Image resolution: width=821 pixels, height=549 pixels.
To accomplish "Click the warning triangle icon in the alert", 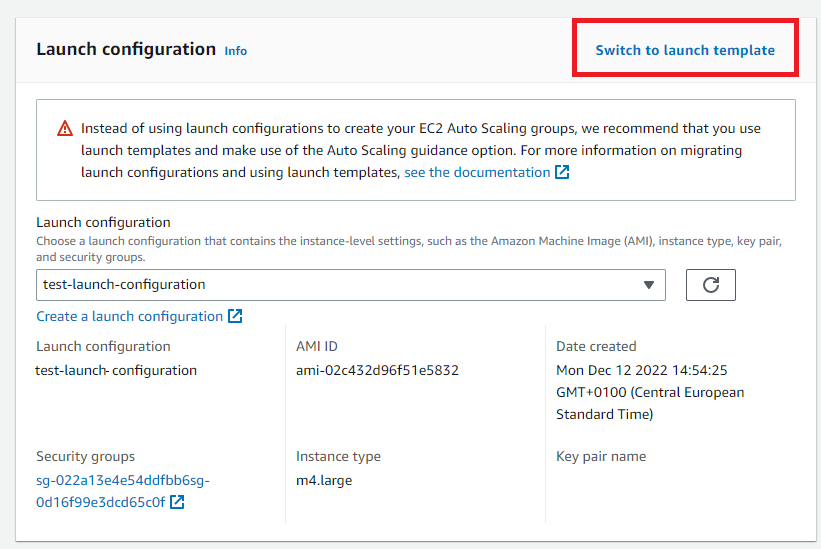I will (x=65, y=129).
